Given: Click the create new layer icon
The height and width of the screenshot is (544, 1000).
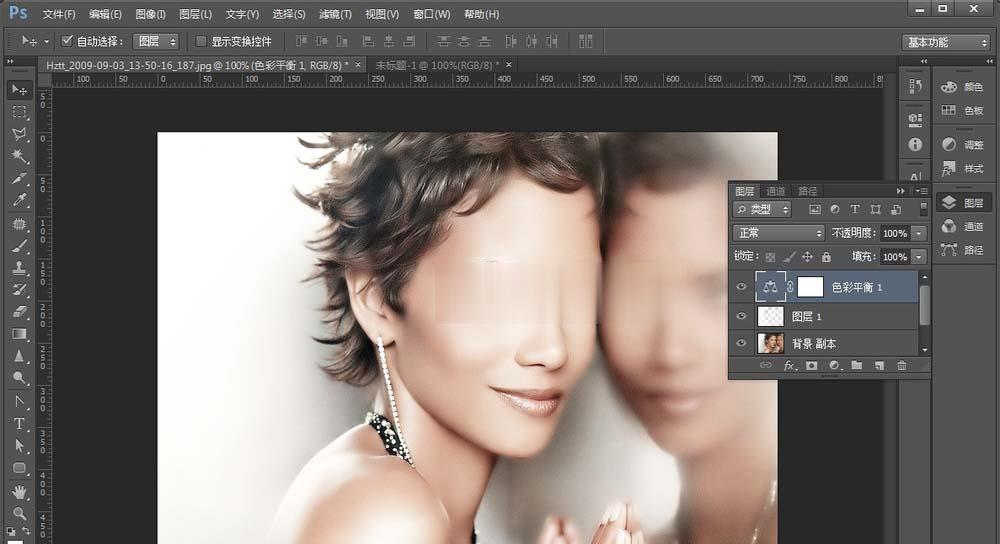Looking at the screenshot, I should click(879, 365).
